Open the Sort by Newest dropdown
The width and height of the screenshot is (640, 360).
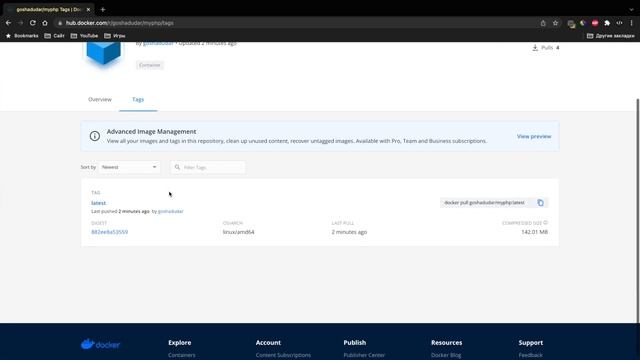pos(129,167)
